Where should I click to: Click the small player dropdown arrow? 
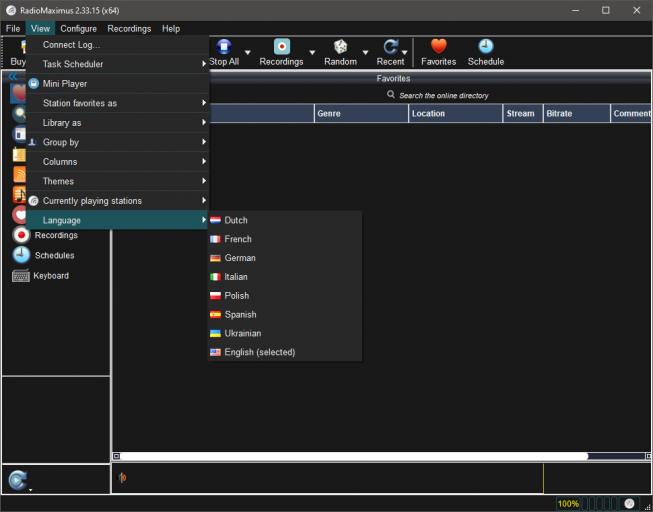tap(30, 490)
